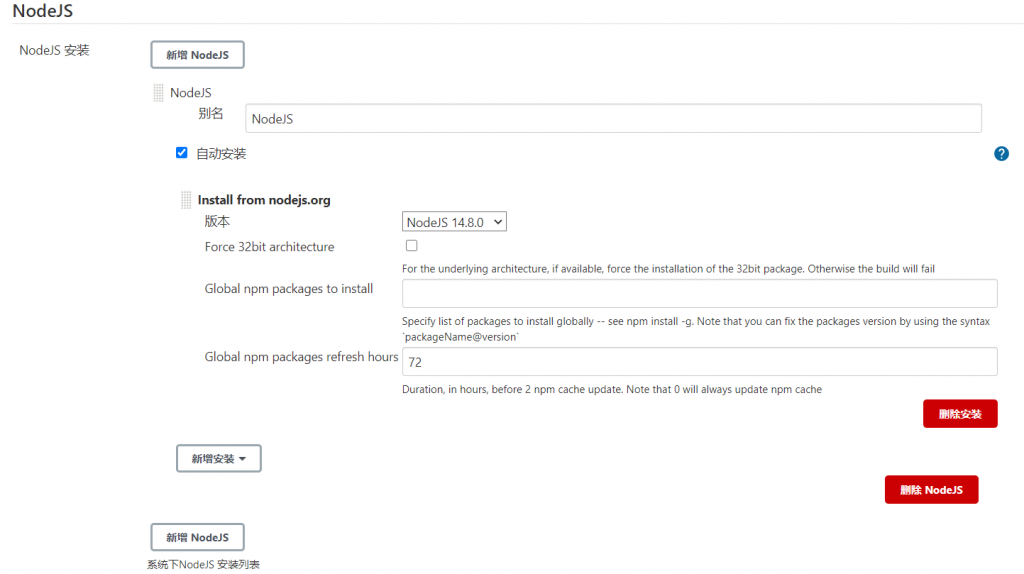Uncheck the 自动安装 checkbox
The height and width of the screenshot is (574, 1024).
pyautogui.click(x=181, y=153)
